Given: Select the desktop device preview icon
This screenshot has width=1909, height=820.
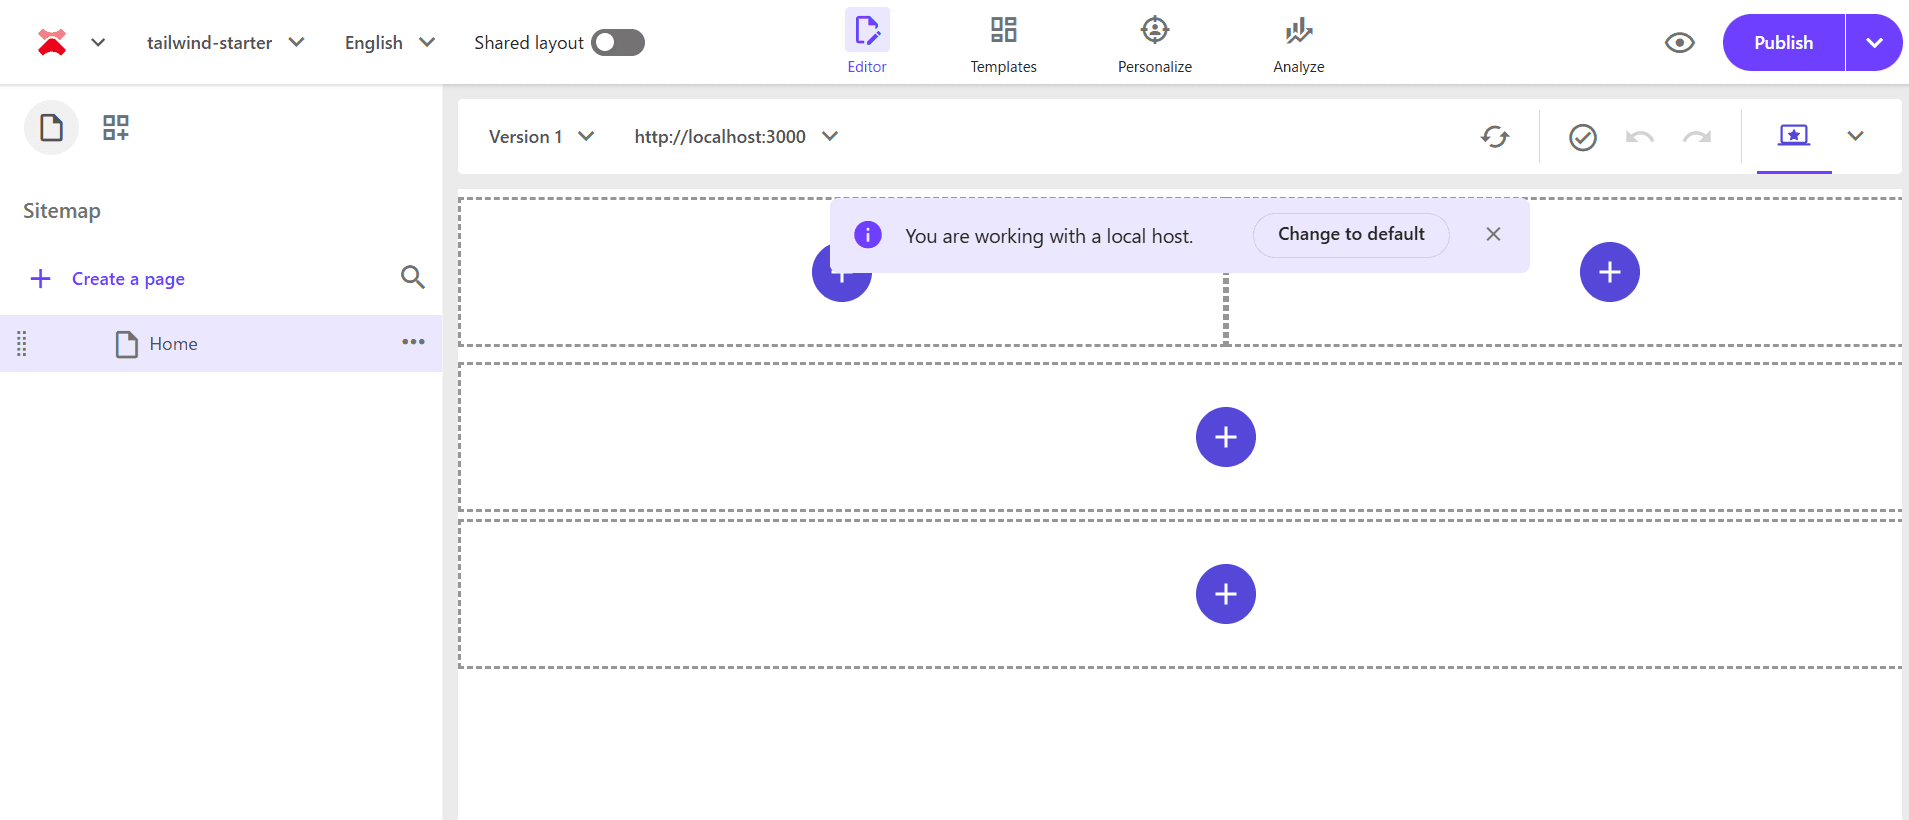Looking at the screenshot, I should click(x=1793, y=135).
